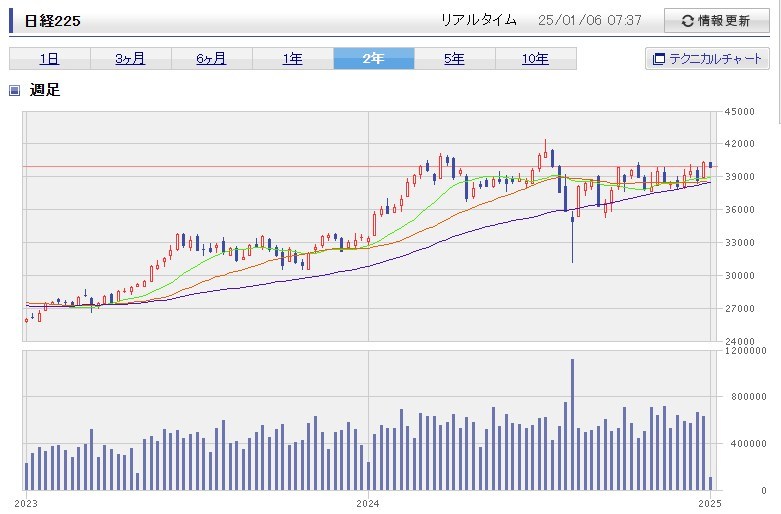
Task: Click the window icon beside テクニカルチャート
Action: pos(658,59)
